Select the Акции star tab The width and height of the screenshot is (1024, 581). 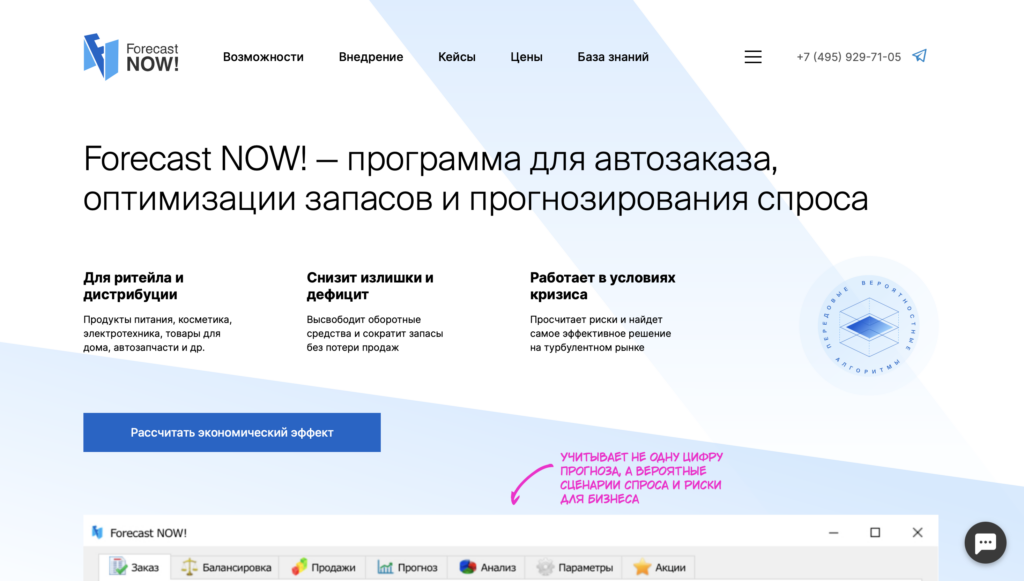click(659, 567)
